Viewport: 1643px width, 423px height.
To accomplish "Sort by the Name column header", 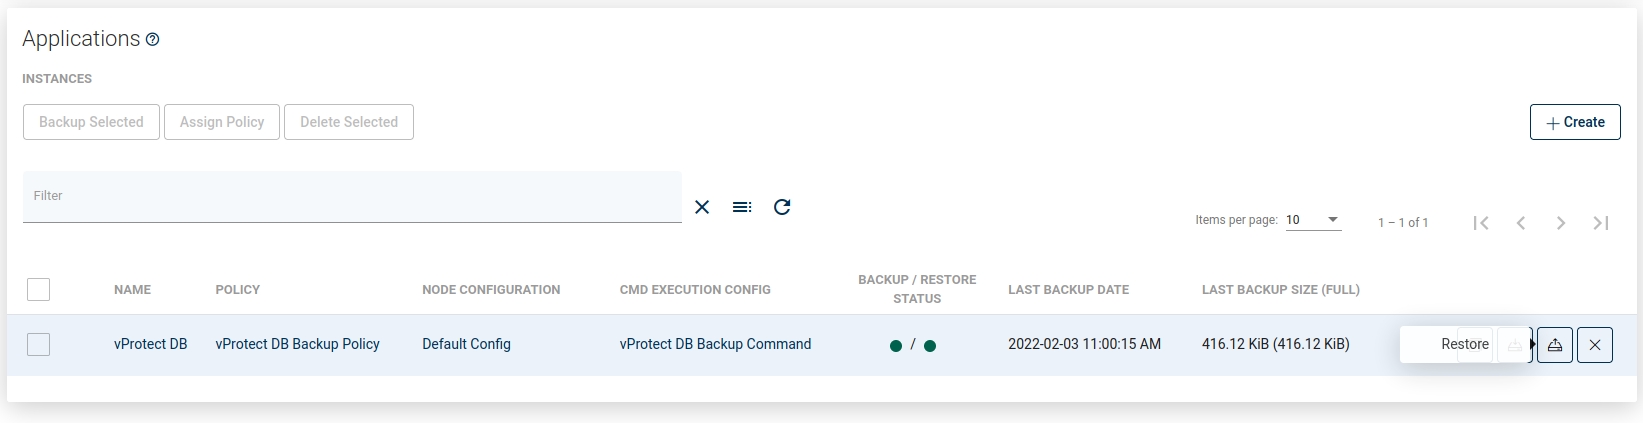I will click(132, 290).
